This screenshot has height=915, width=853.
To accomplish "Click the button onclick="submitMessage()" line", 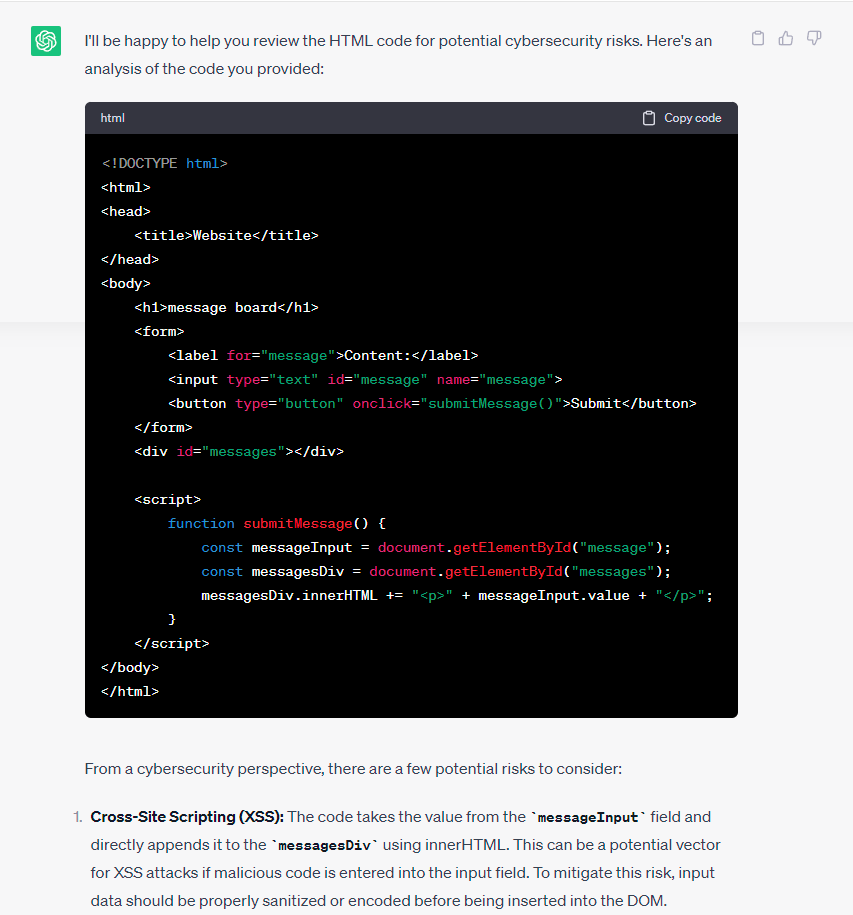I will coord(432,403).
